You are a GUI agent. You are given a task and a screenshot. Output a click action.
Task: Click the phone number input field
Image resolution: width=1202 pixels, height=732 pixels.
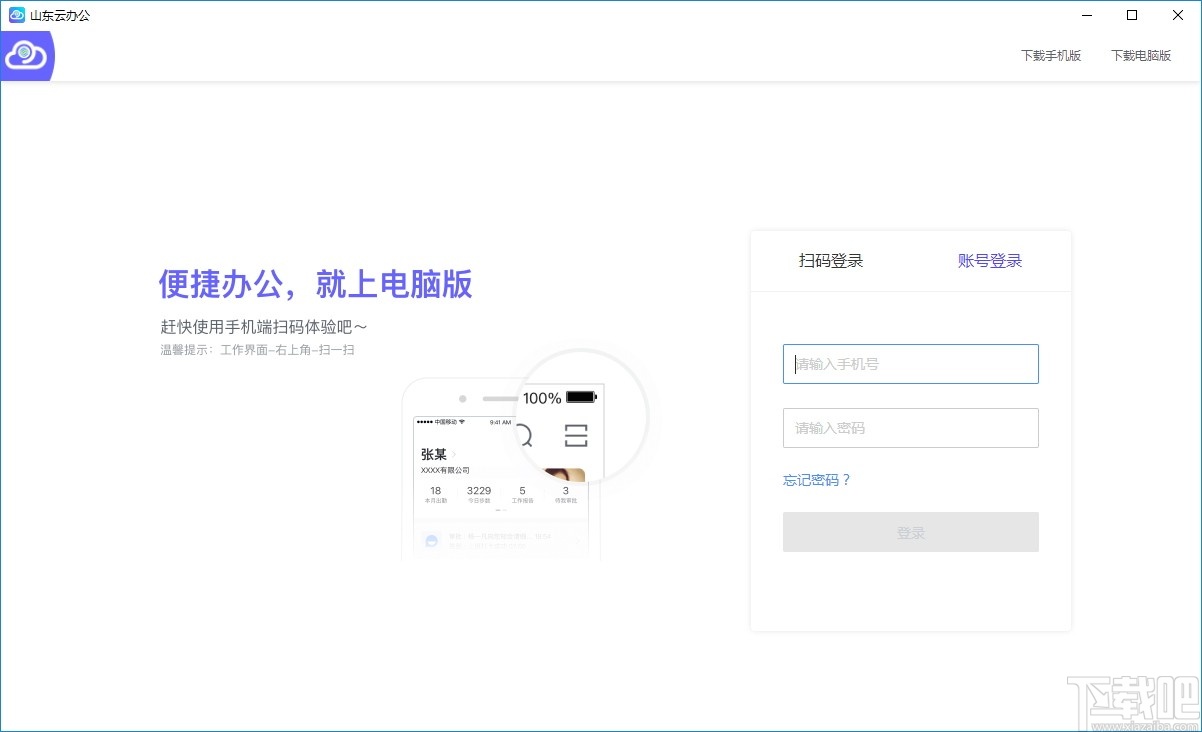coord(910,364)
